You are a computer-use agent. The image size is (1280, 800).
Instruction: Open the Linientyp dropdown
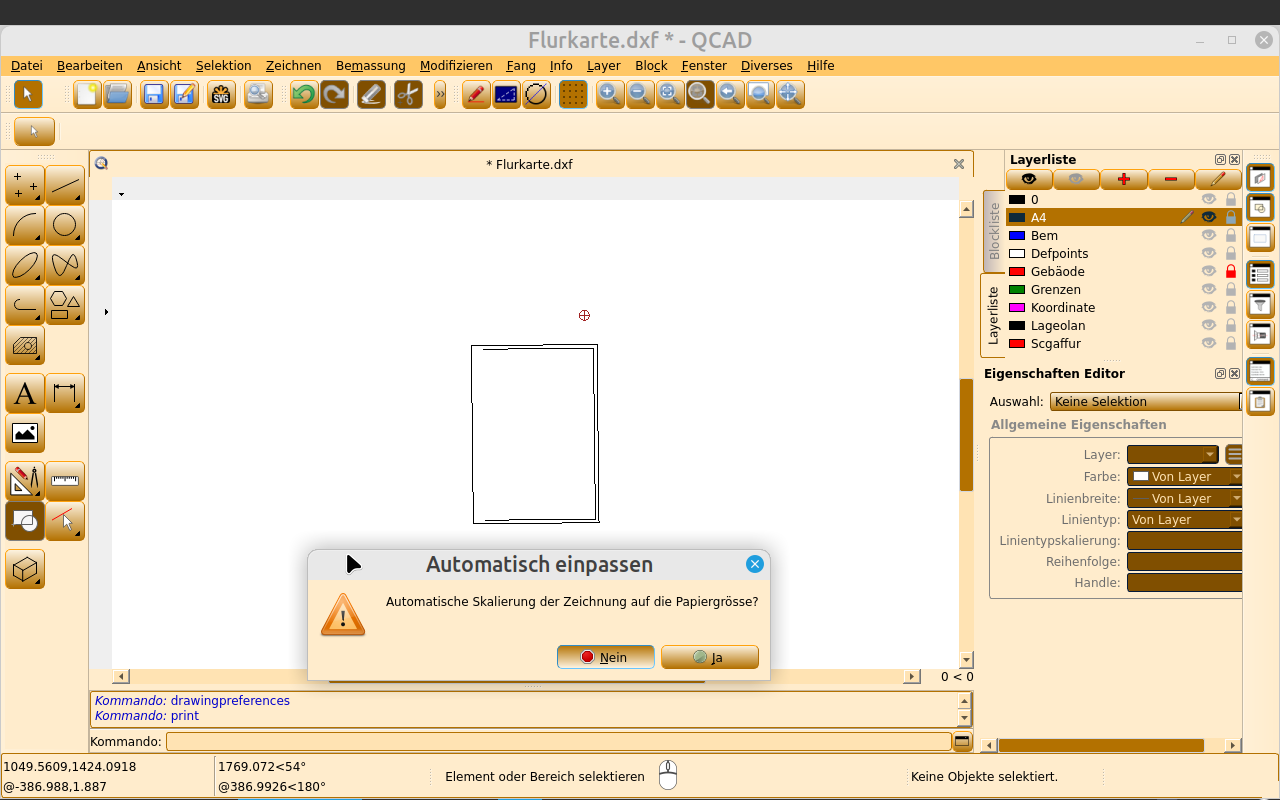tap(1184, 520)
